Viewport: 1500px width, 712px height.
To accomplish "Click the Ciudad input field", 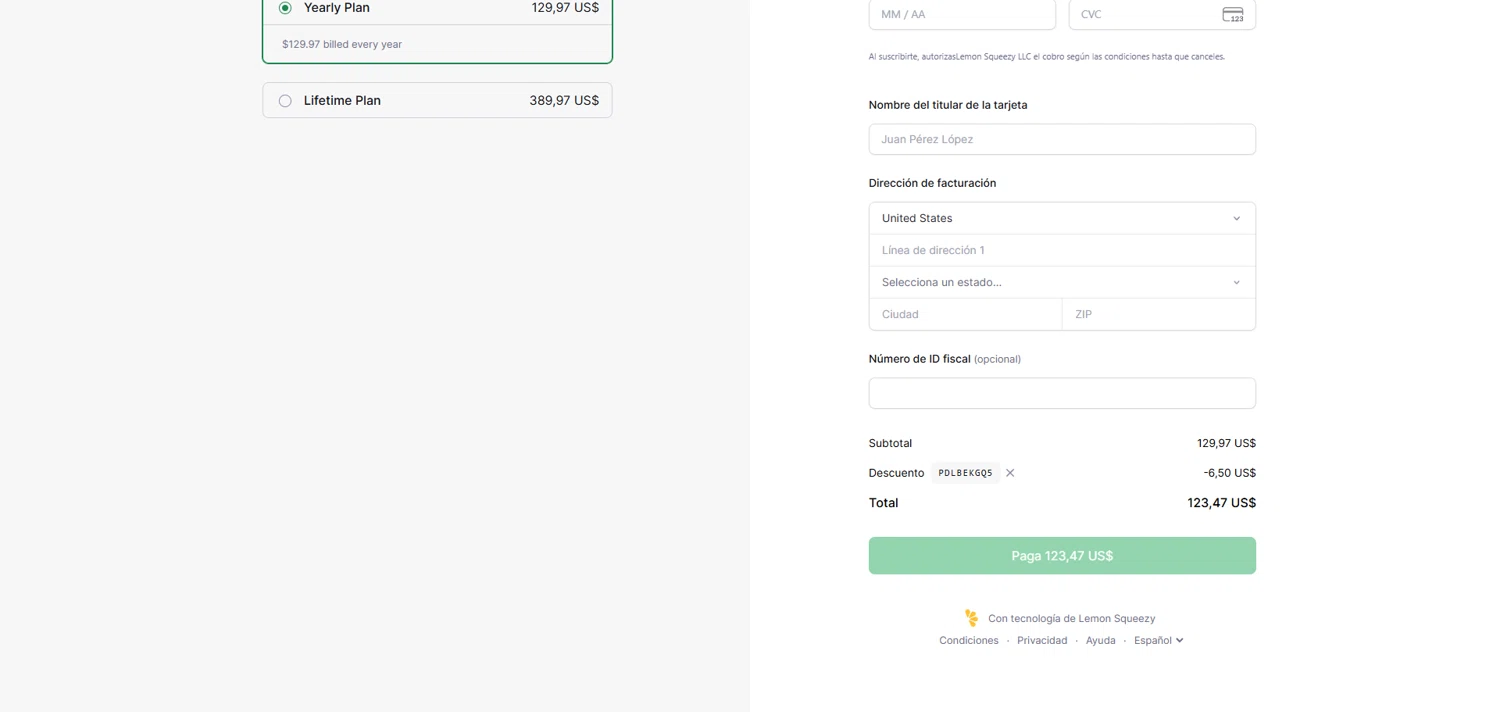I will click(965, 314).
